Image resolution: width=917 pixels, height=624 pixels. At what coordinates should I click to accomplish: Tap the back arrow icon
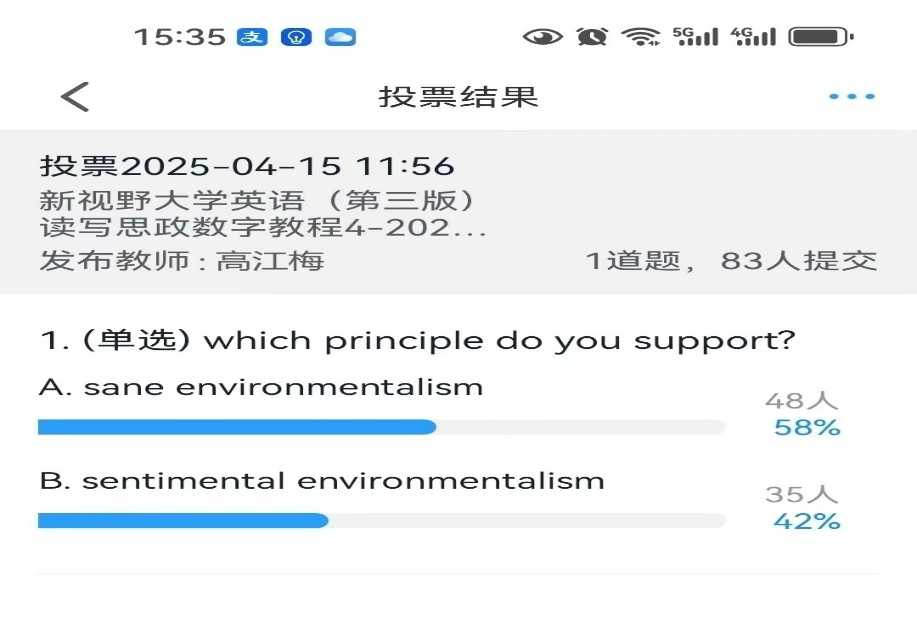tap(75, 97)
